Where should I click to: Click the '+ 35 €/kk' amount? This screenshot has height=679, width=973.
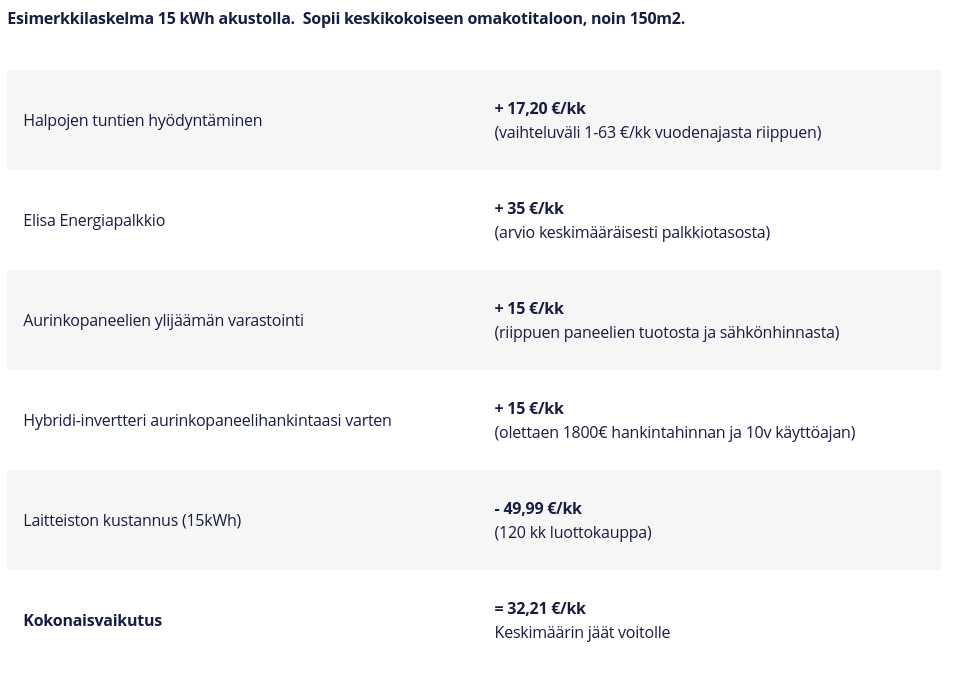[528, 208]
